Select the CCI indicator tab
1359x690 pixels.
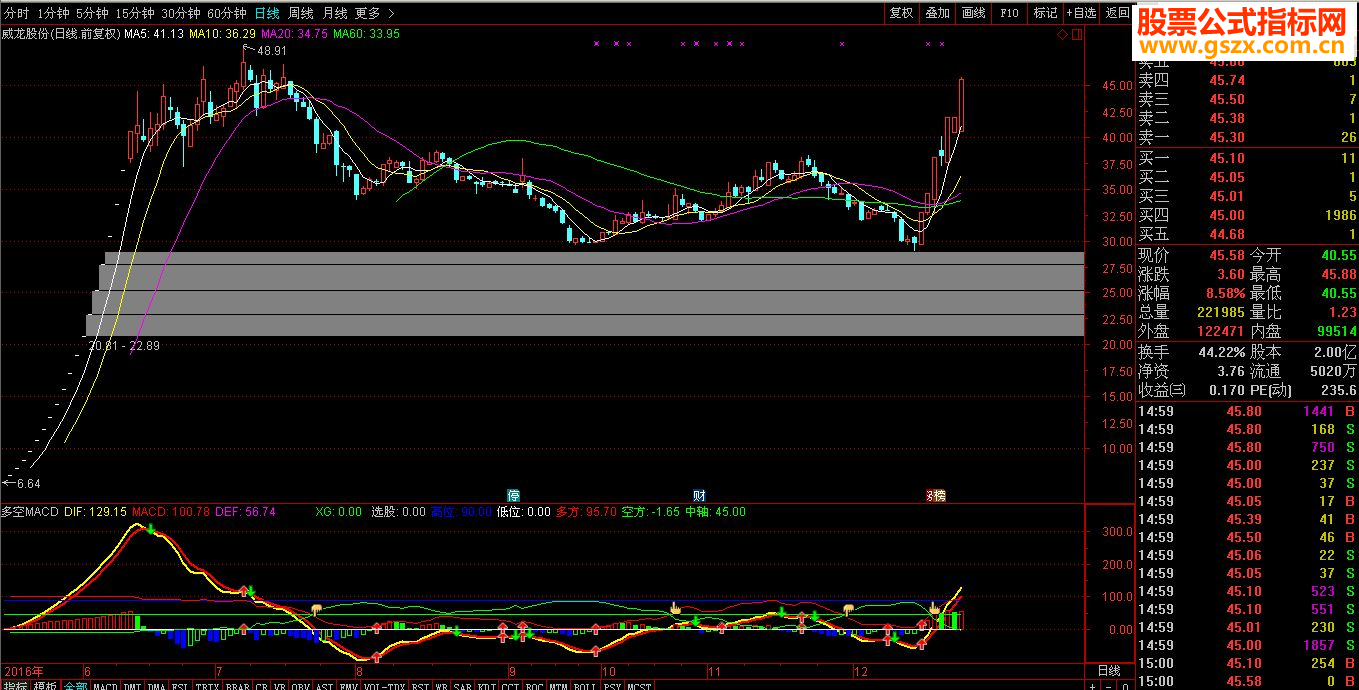509,684
